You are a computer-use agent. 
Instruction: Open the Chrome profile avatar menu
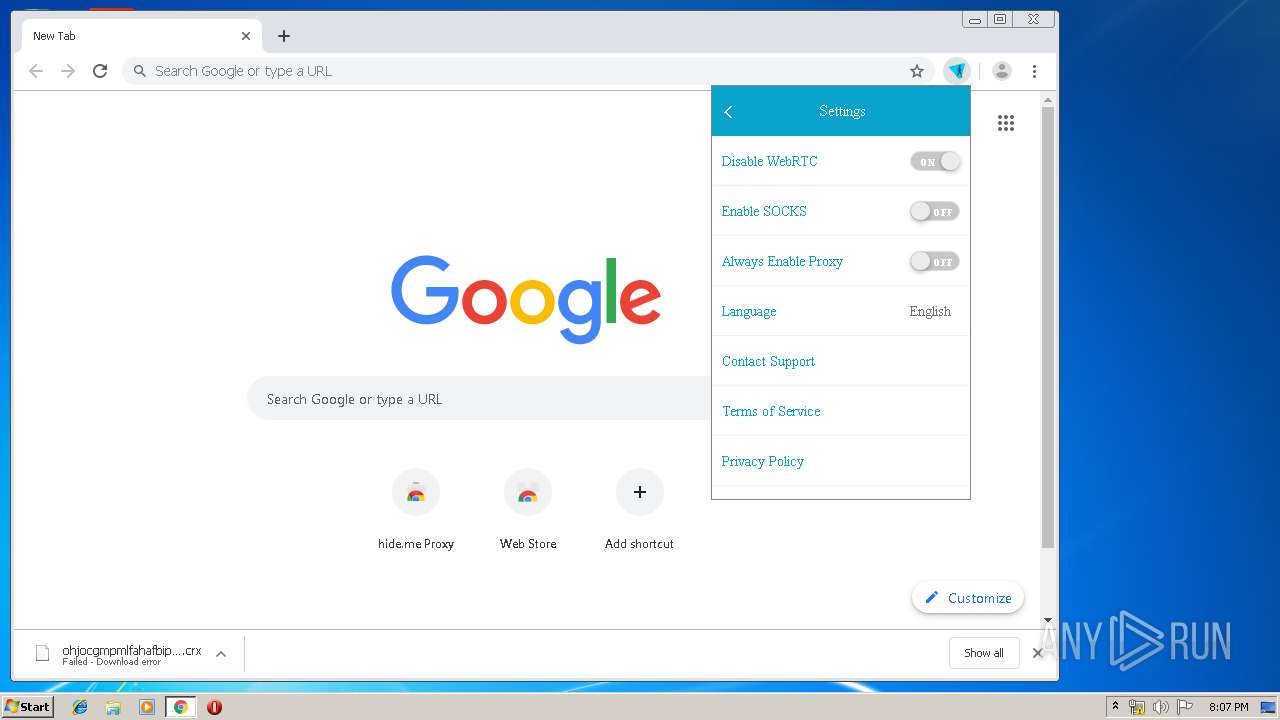click(1002, 71)
